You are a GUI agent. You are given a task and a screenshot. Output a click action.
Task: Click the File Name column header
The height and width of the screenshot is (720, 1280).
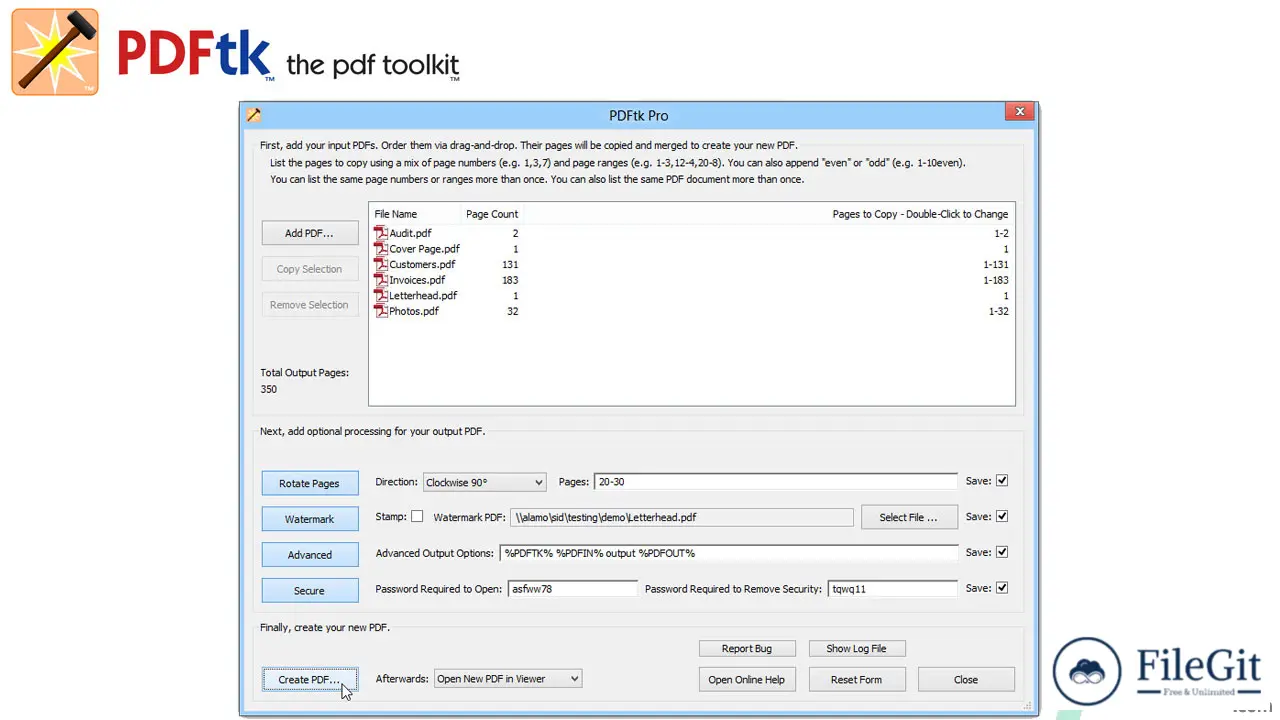(396, 214)
